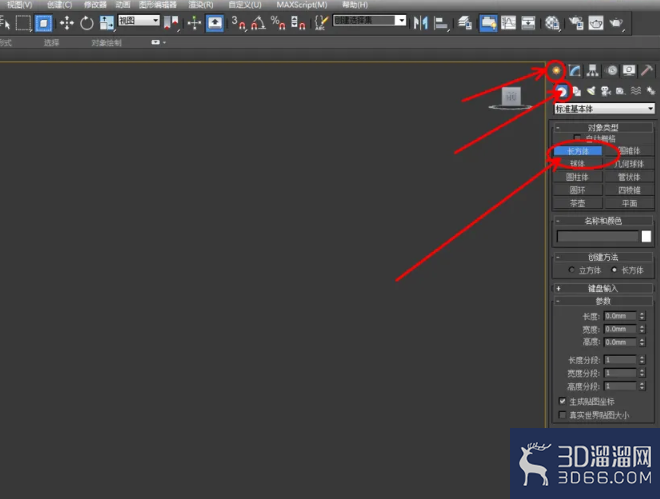
Task: Open Rendered Frame Window icon
Action: (x=596, y=23)
